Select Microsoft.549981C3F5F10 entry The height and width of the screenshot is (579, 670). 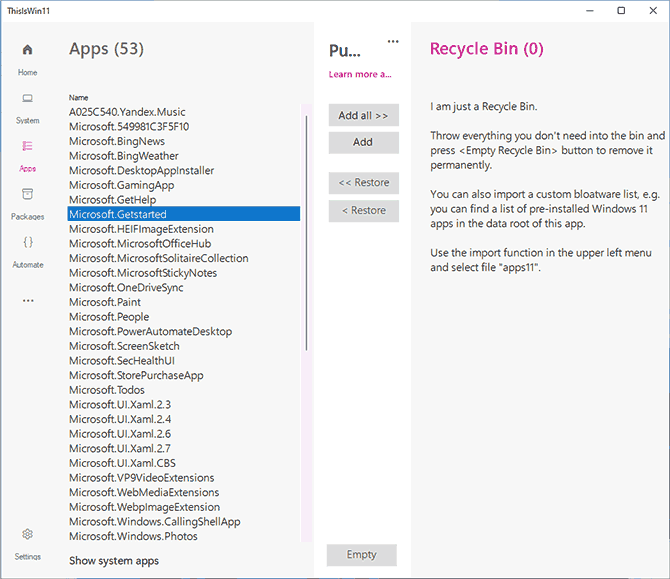coord(184,126)
